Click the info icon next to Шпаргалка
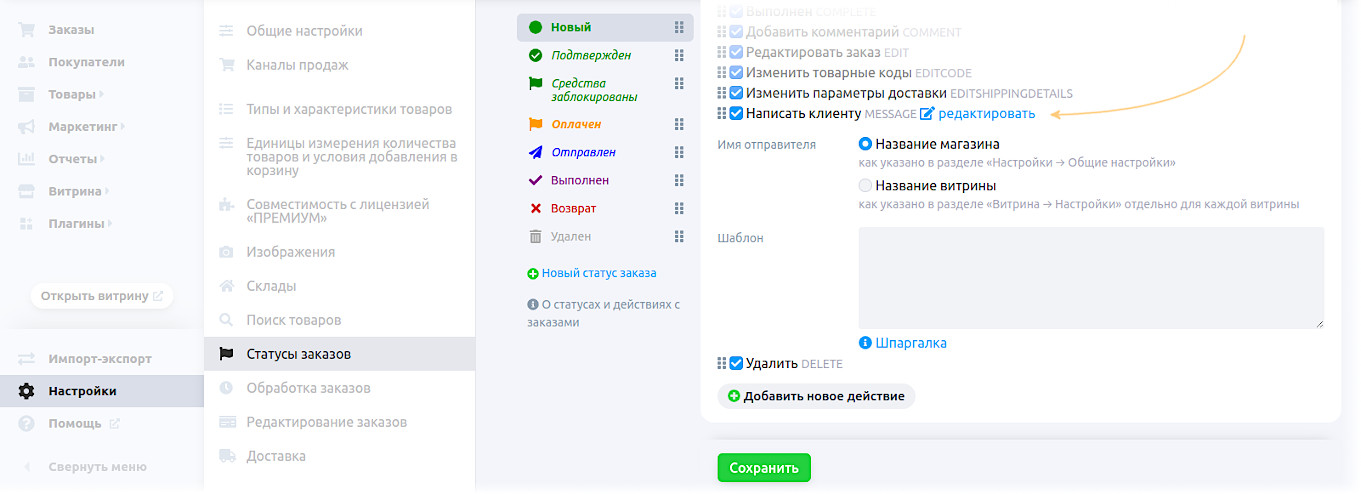This screenshot has height=494, width=1361. click(865, 343)
